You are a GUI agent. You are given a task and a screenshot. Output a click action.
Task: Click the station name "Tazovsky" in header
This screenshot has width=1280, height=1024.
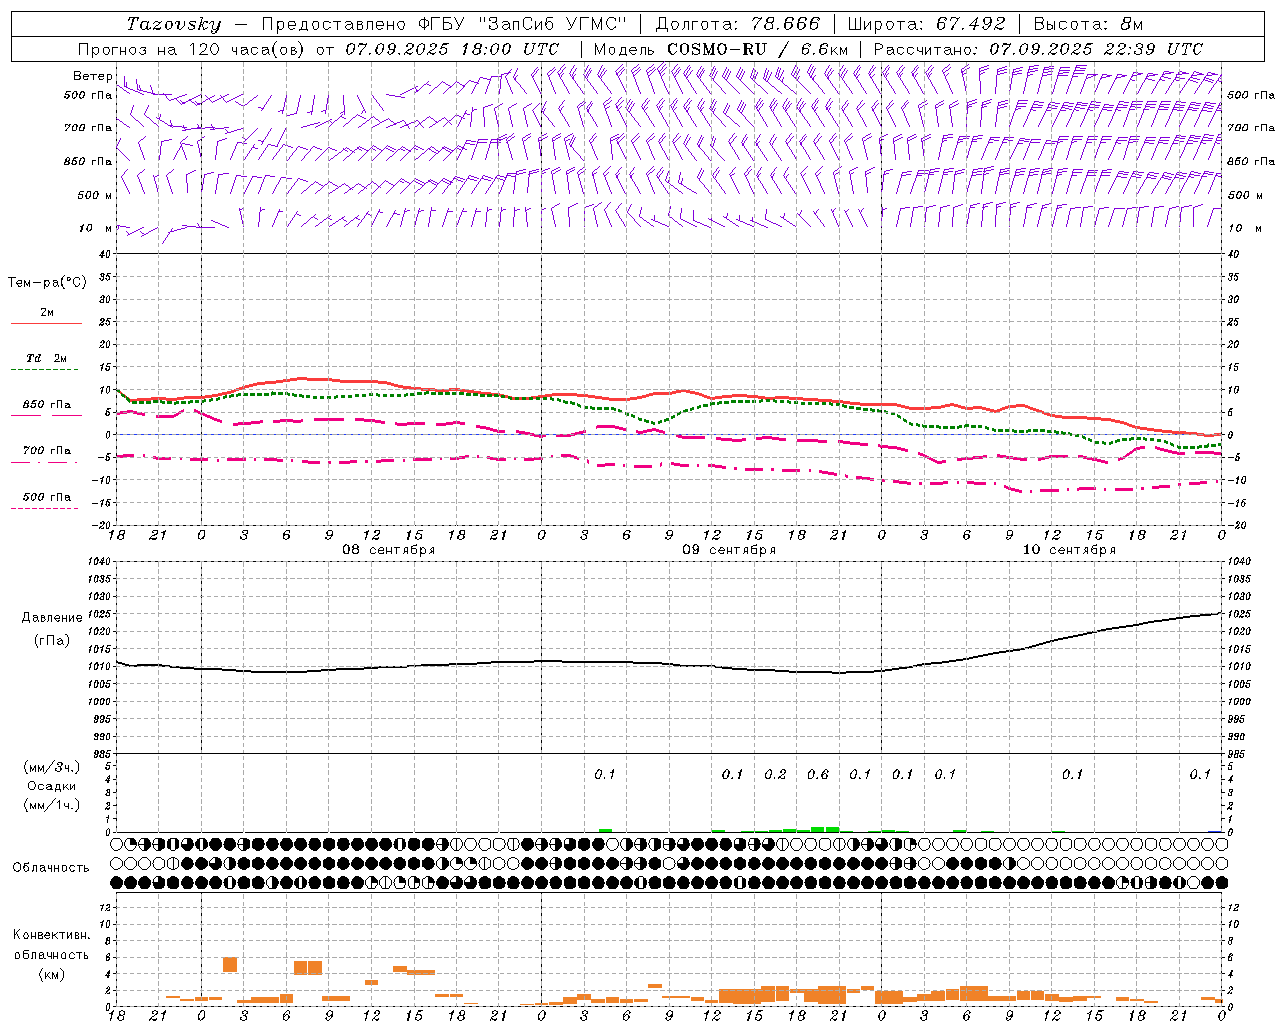click(x=174, y=24)
